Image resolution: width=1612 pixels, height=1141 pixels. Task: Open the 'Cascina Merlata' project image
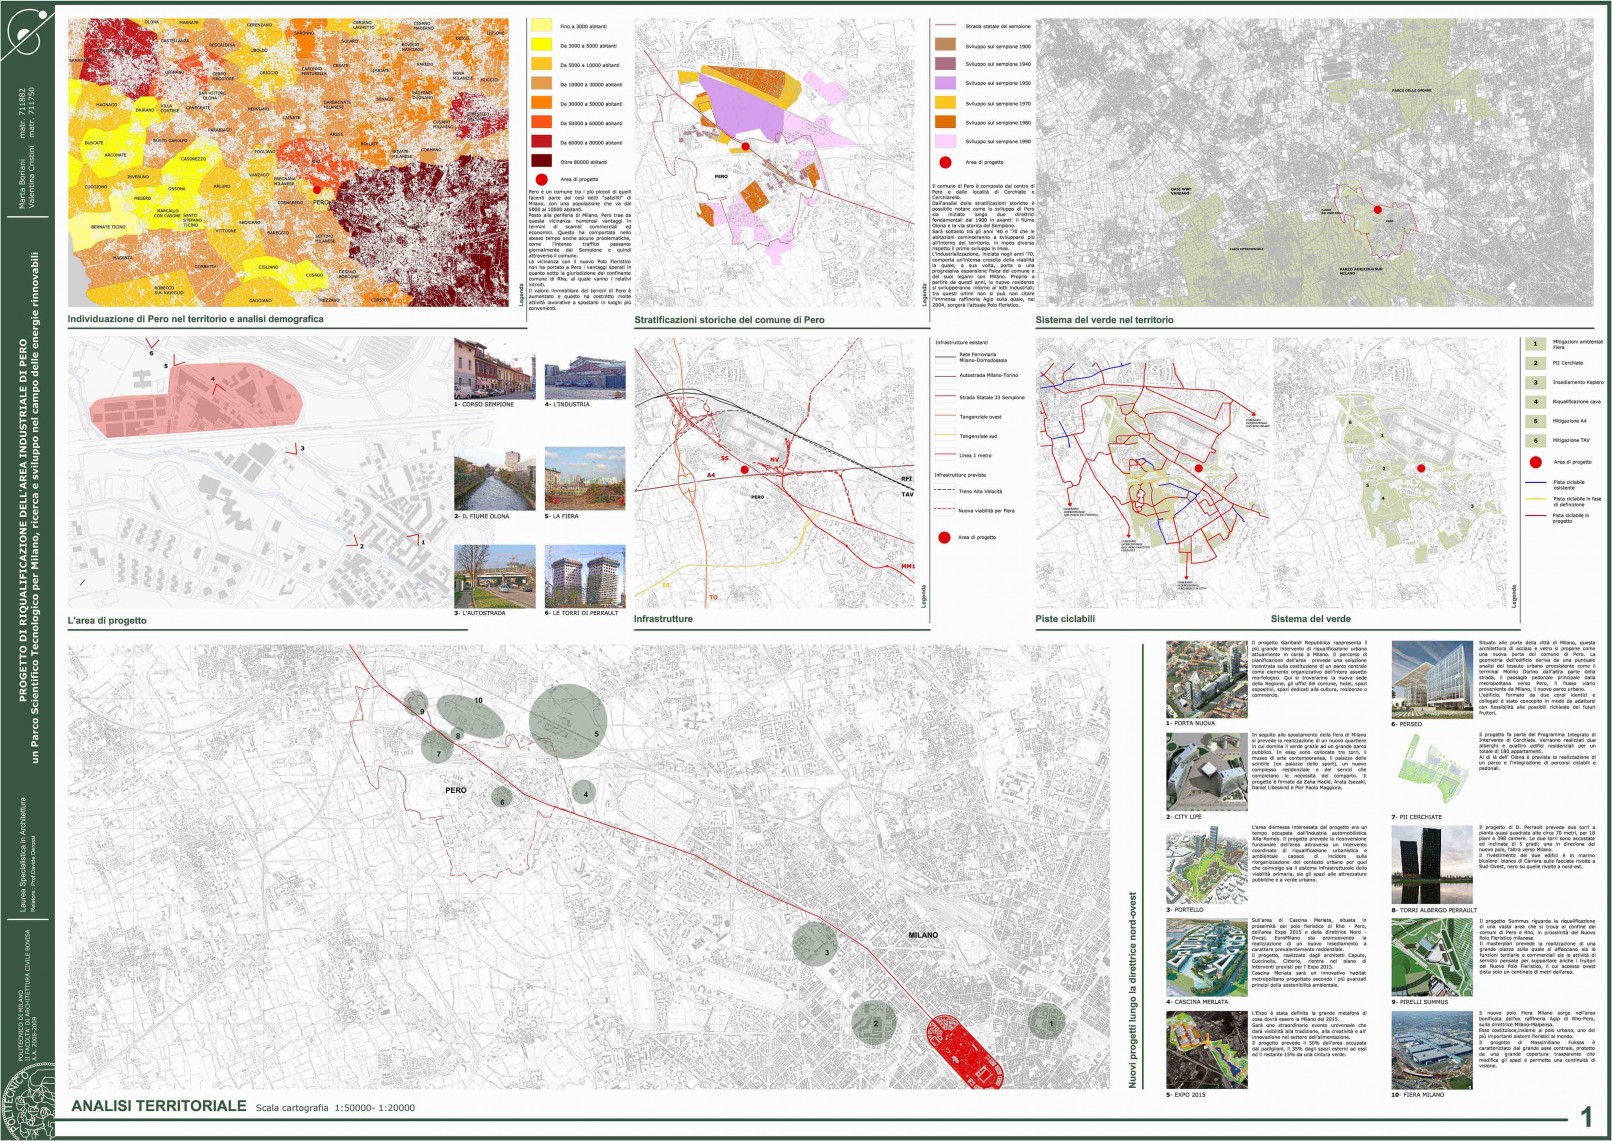(1206, 958)
